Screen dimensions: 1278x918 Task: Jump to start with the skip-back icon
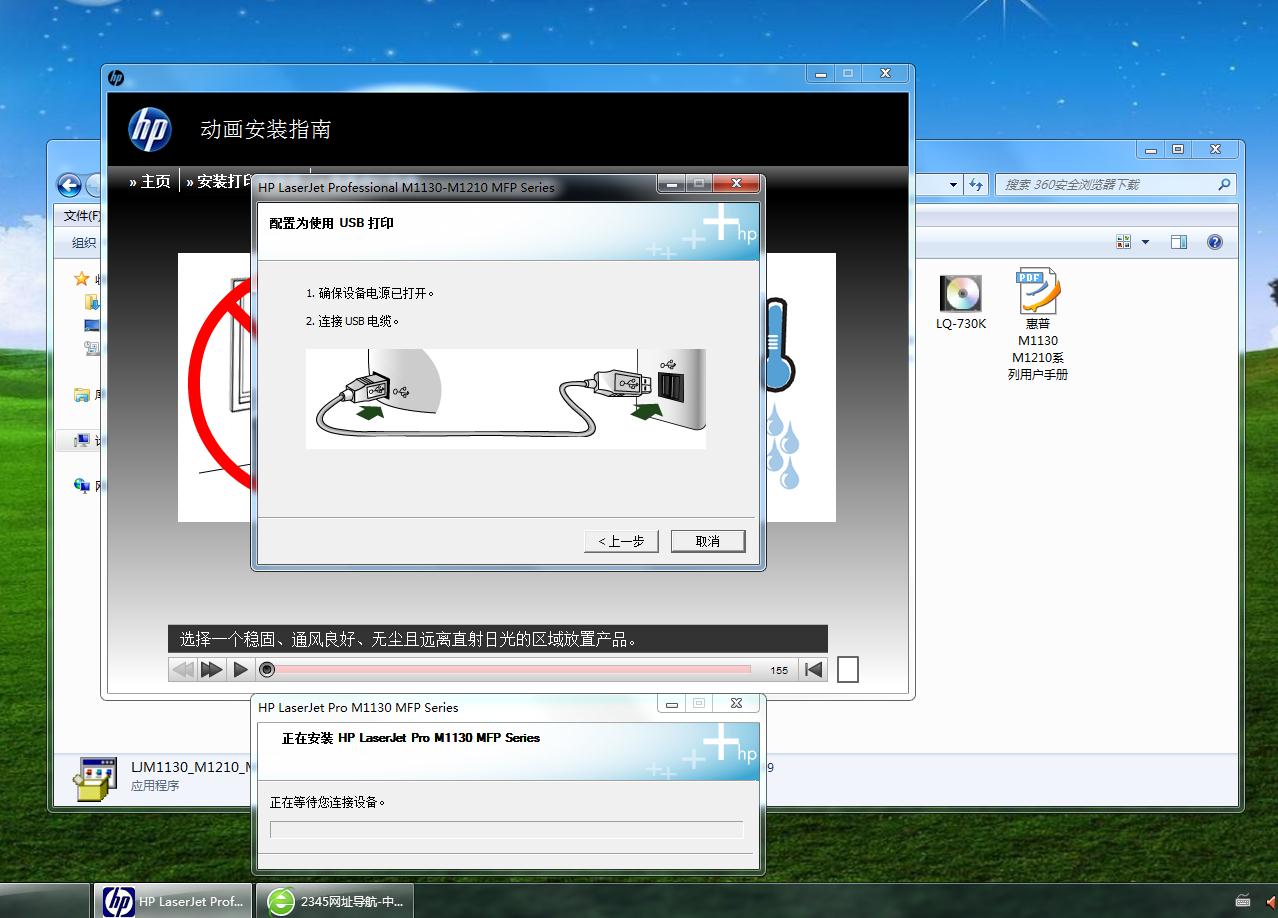click(x=814, y=670)
